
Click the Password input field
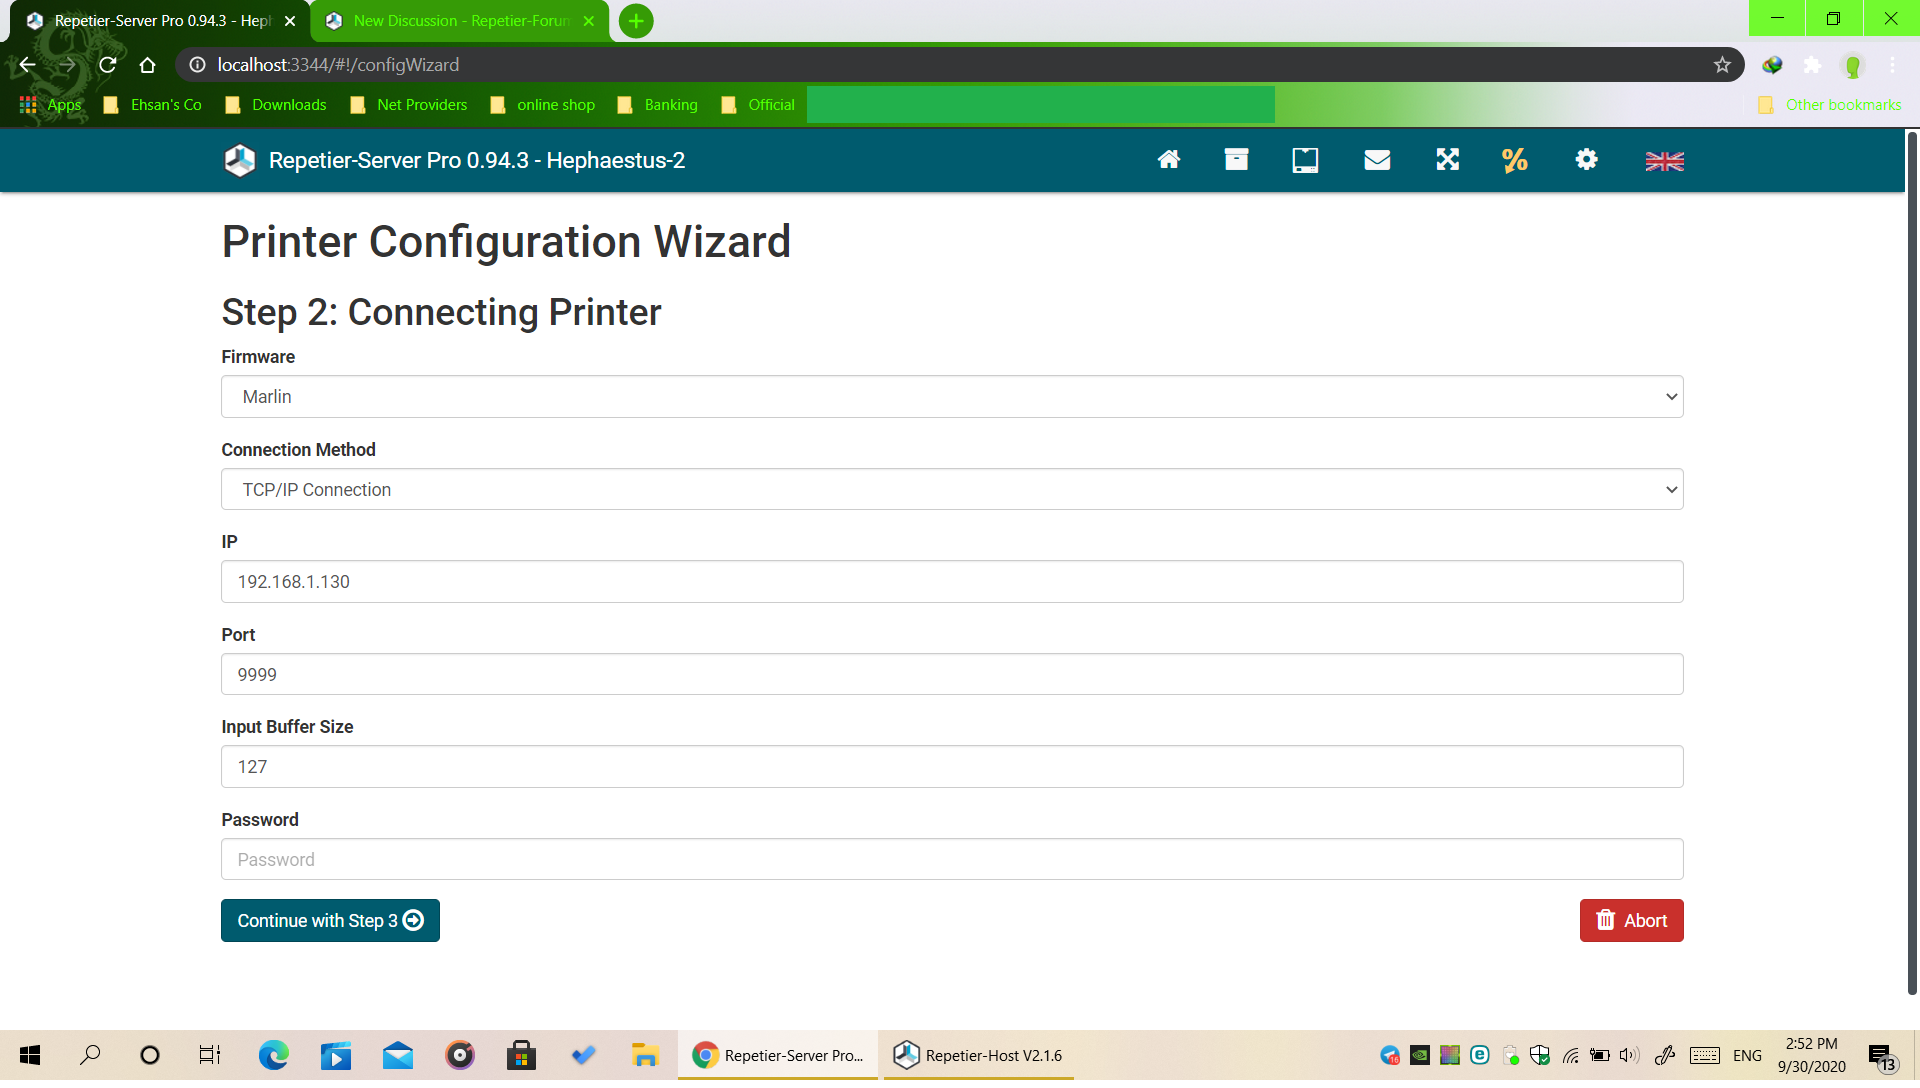(x=952, y=860)
